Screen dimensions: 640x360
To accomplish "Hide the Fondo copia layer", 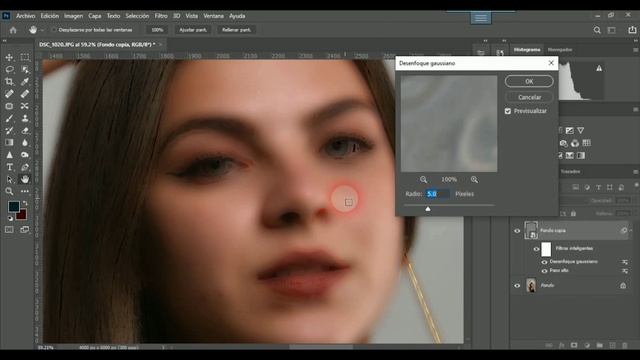I will (517, 231).
